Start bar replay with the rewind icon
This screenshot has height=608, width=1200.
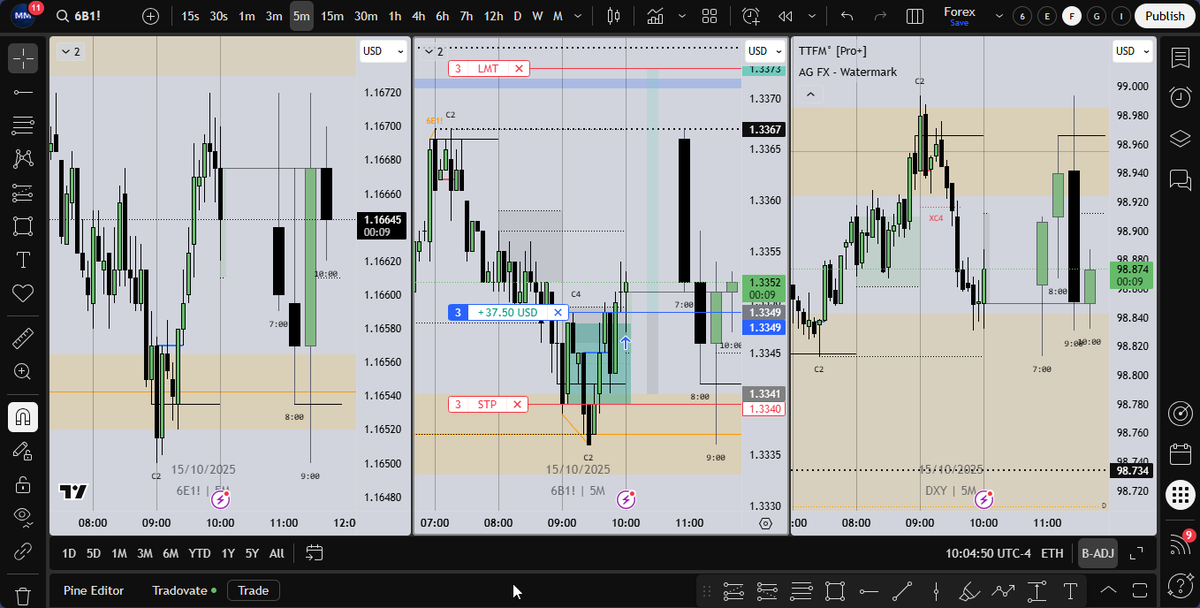pyautogui.click(x=785, y=16)
